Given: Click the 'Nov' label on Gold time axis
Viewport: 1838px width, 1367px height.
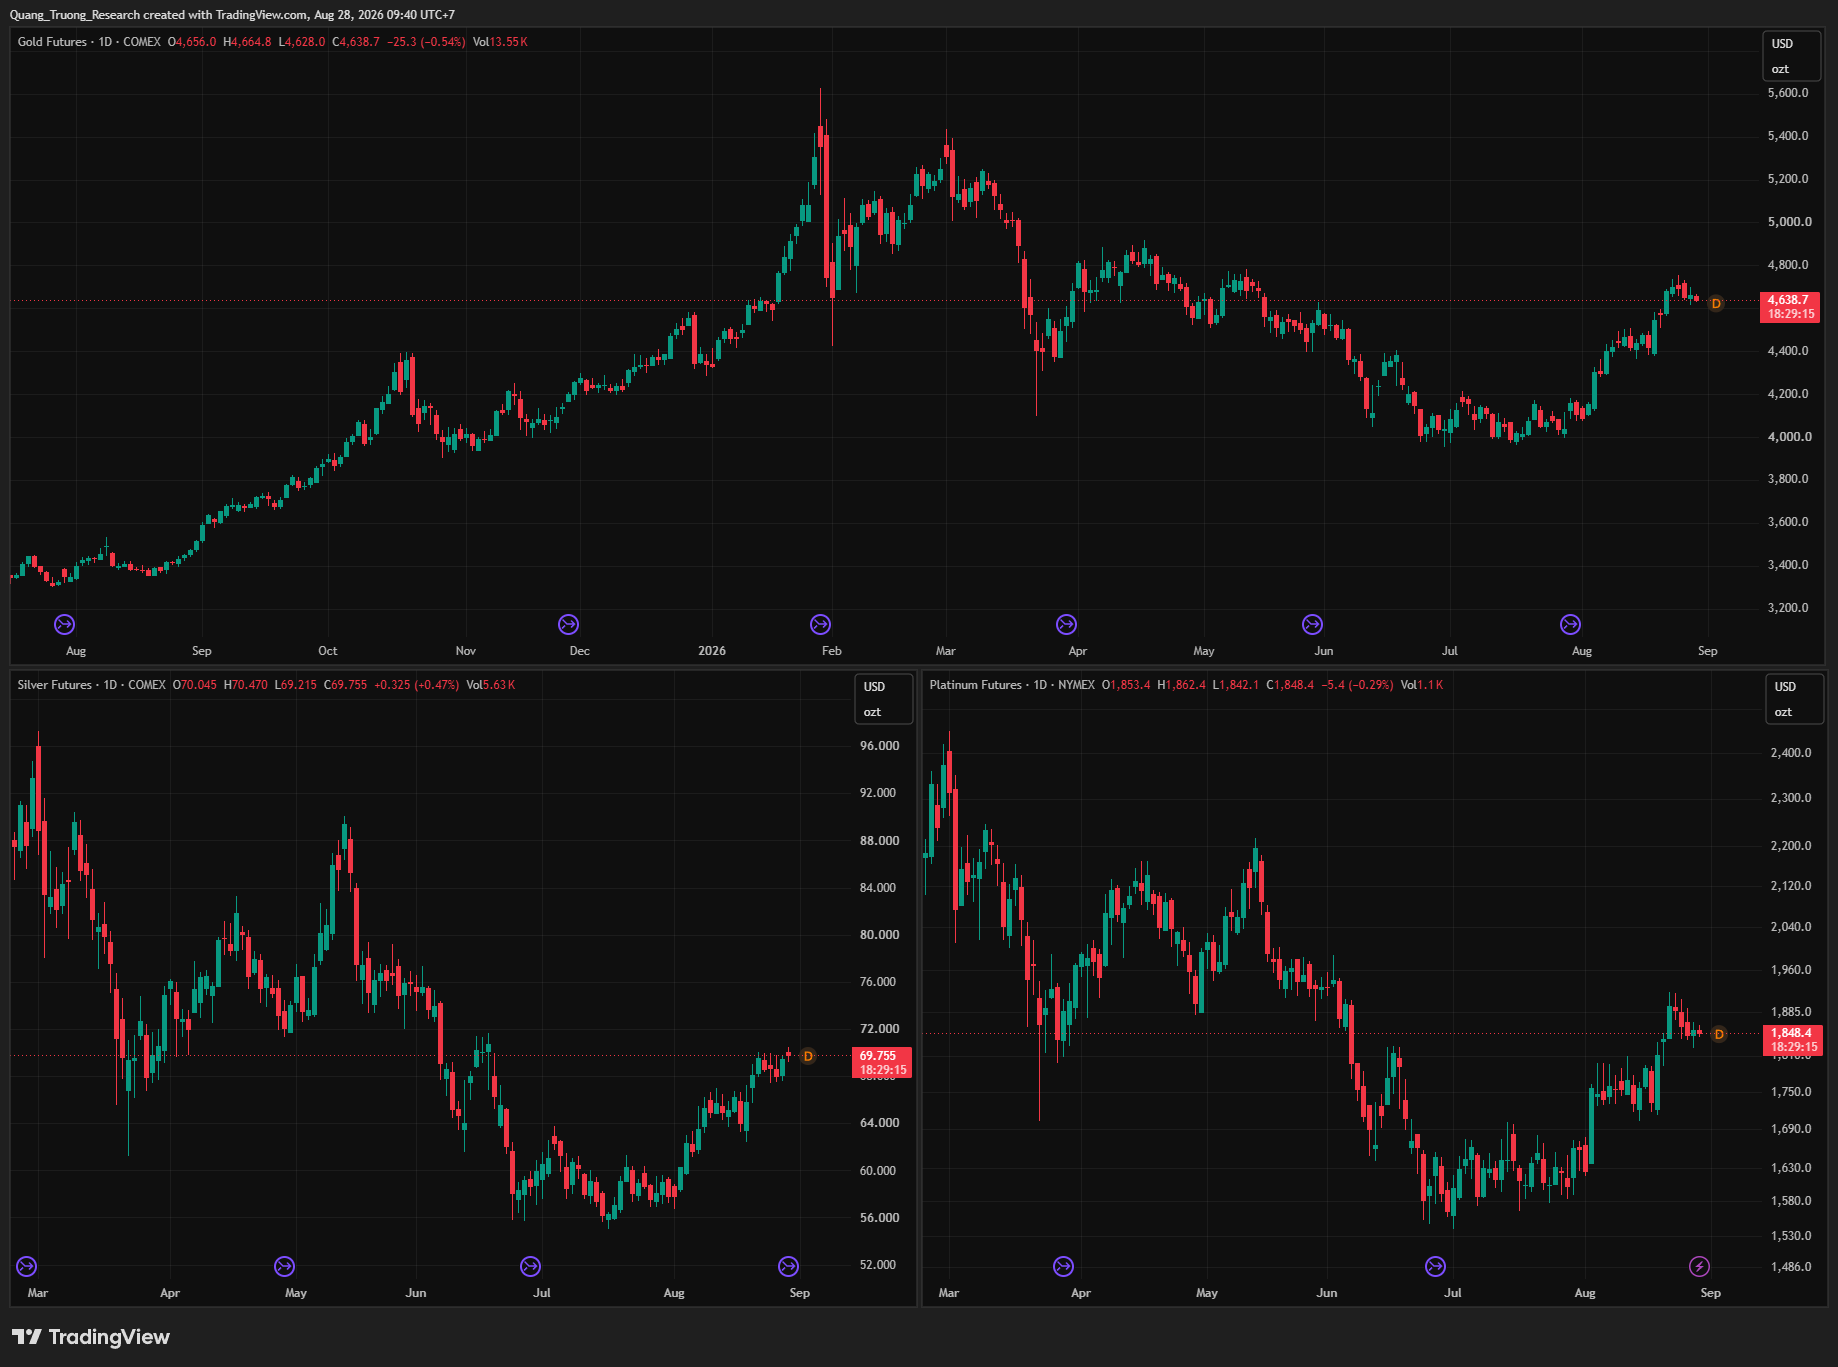Looking at the screenshot, I should point(466,651).
